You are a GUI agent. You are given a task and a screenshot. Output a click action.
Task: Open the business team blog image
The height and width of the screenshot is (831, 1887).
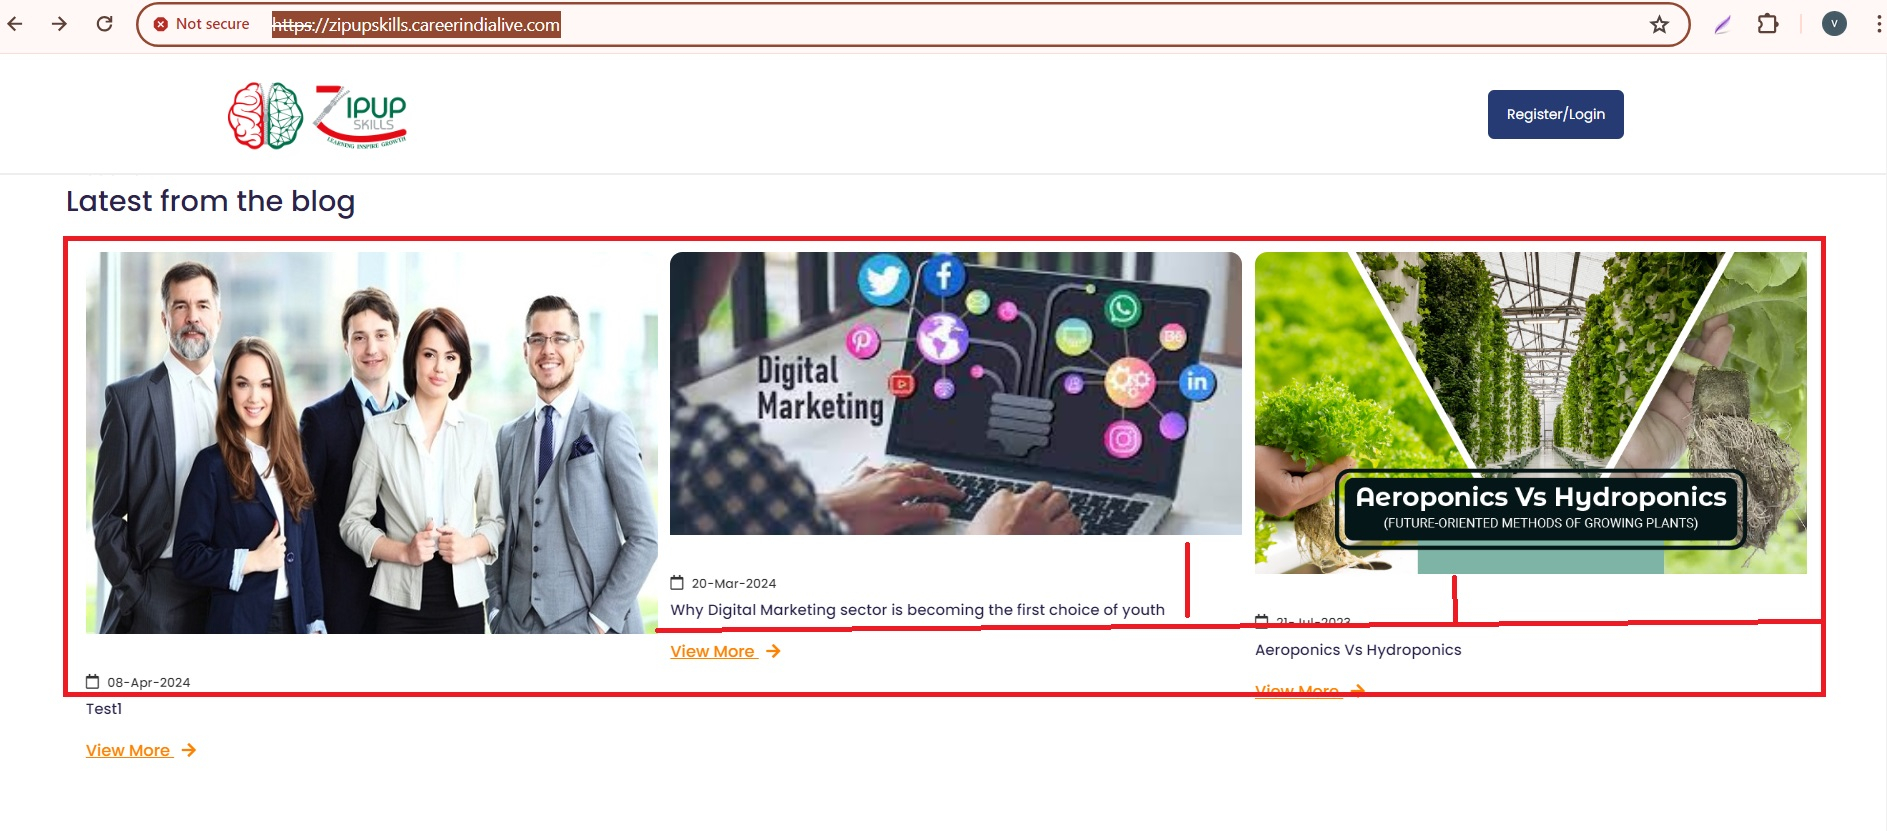pos(371,443)
